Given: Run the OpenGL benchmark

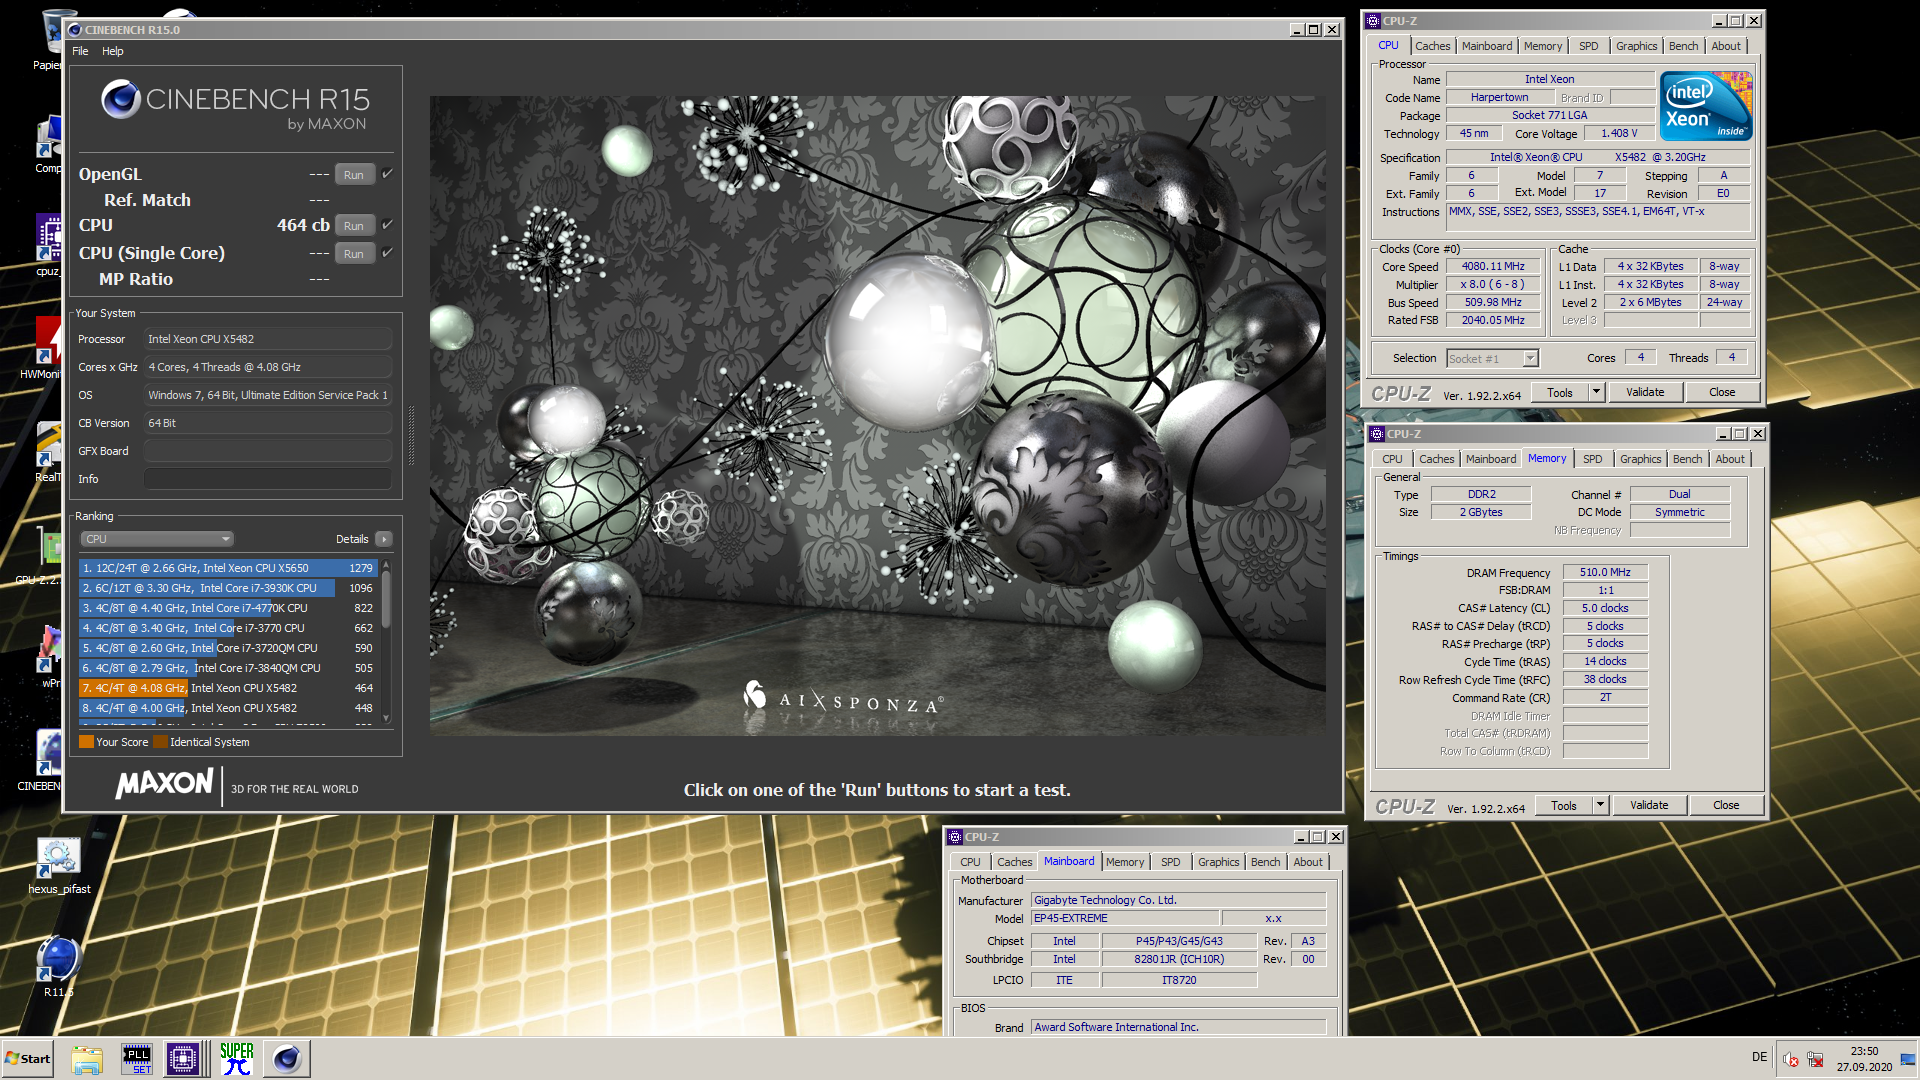Looking at the screenshot, I should coord(354,175).
